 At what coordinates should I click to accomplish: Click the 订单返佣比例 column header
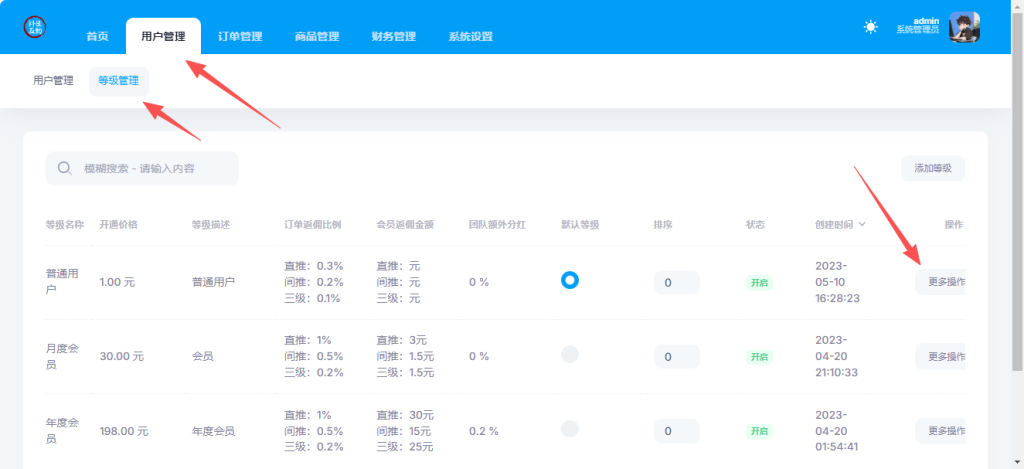pos(313,224)
